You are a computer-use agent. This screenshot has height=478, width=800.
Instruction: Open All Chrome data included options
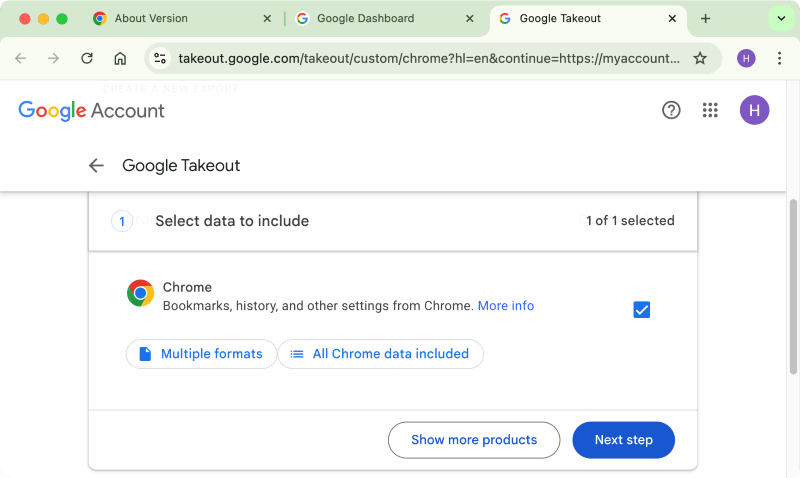pos(381,354)
